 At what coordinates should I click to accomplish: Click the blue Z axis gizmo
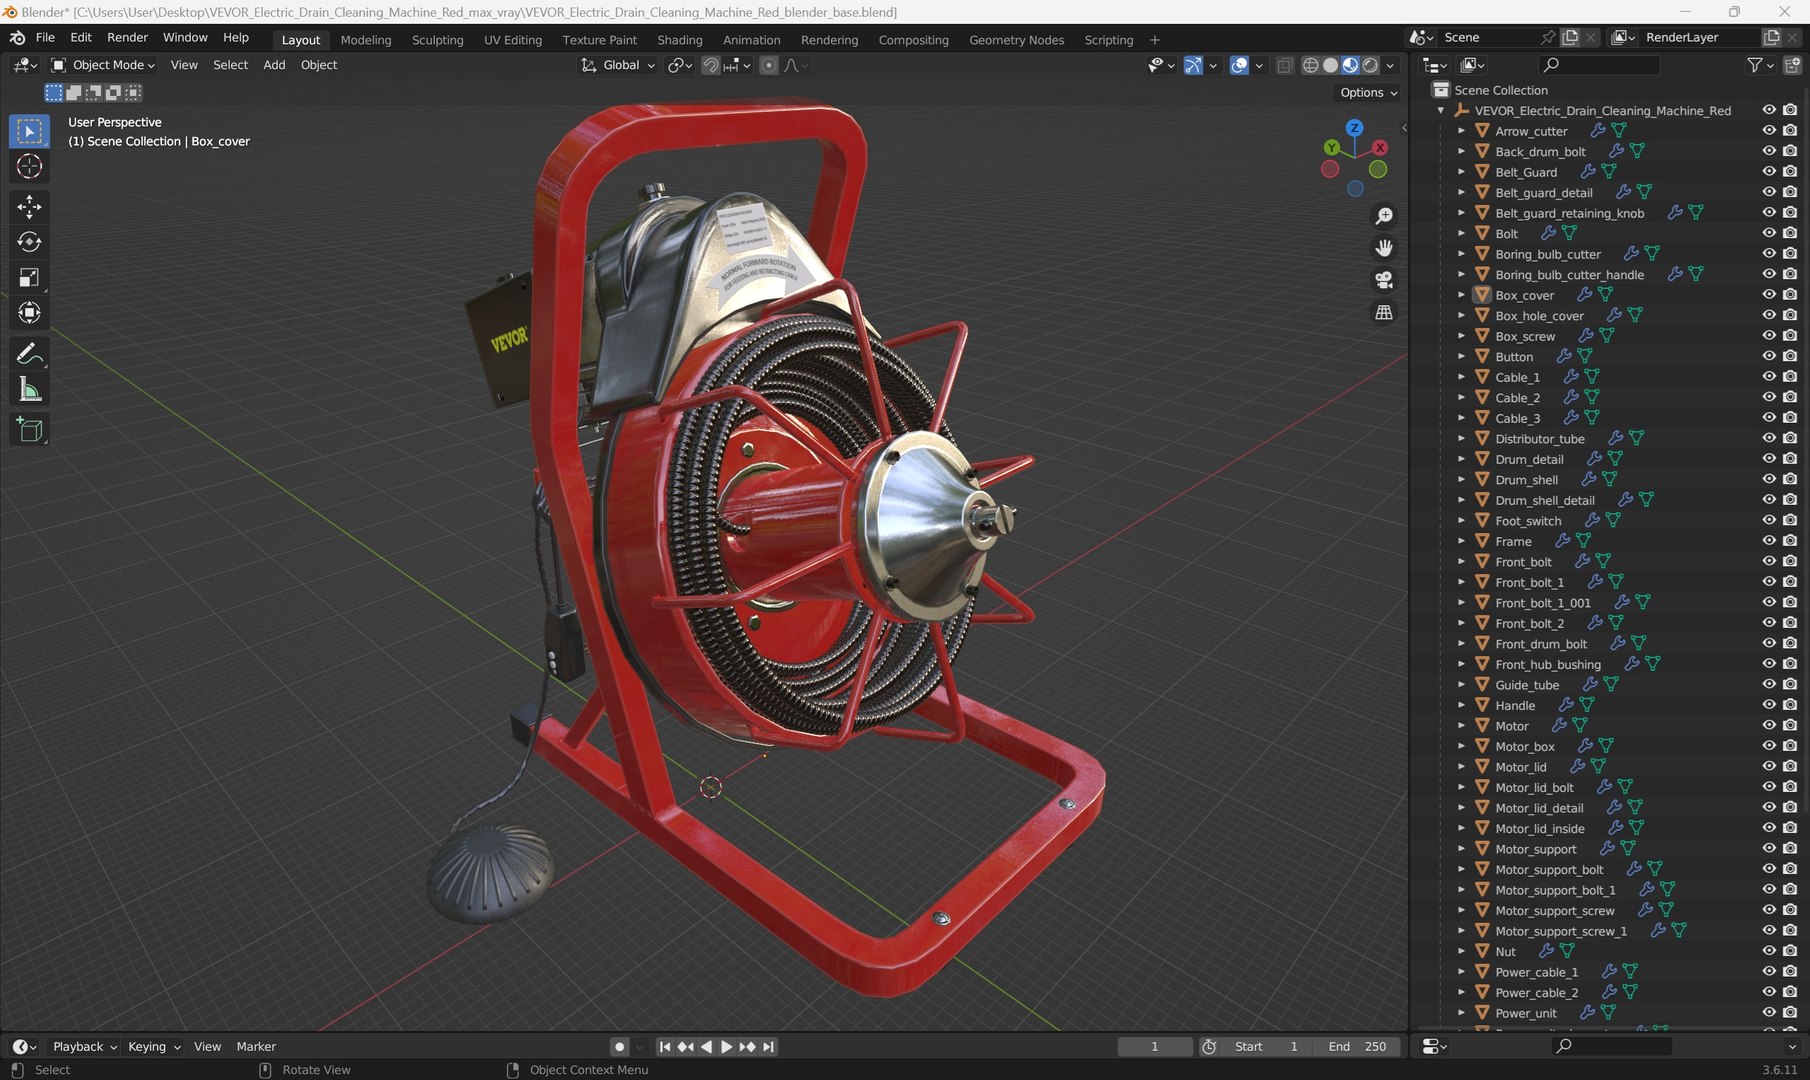[x=1354, y=128]
